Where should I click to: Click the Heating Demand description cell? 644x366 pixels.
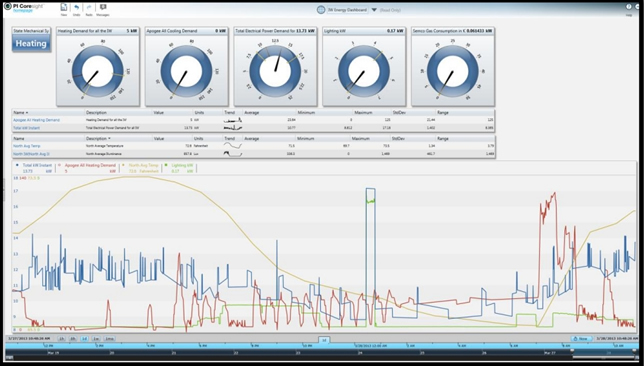tap(105, 120)
